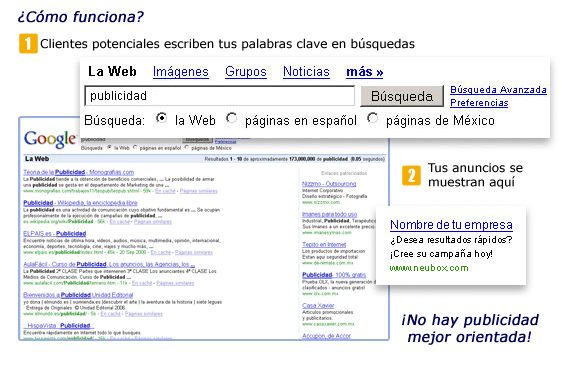Click the orange number 1 step icon

point(28,43)
